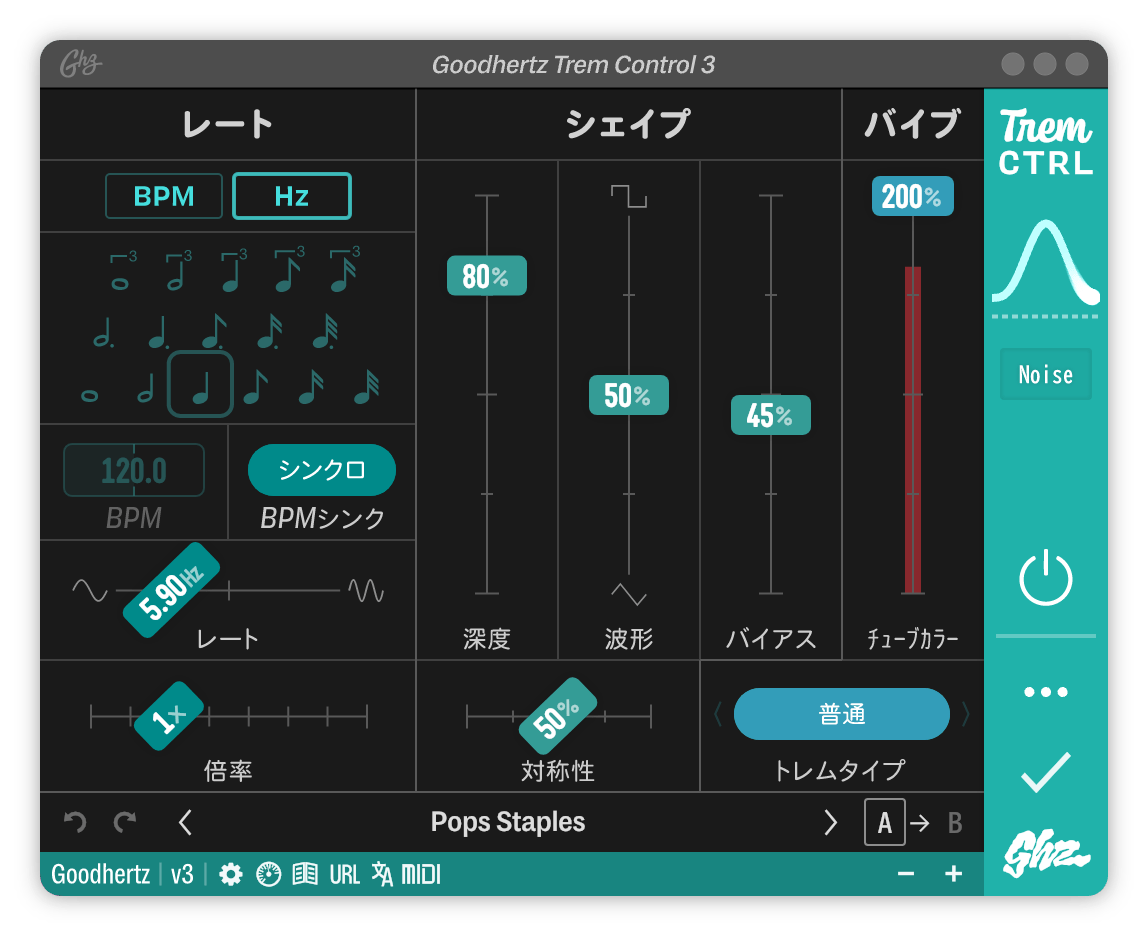The height and width of the screenshot is (936, 1148).
Task: Click the 120.0 BPM input field
Action: (134, 470)
